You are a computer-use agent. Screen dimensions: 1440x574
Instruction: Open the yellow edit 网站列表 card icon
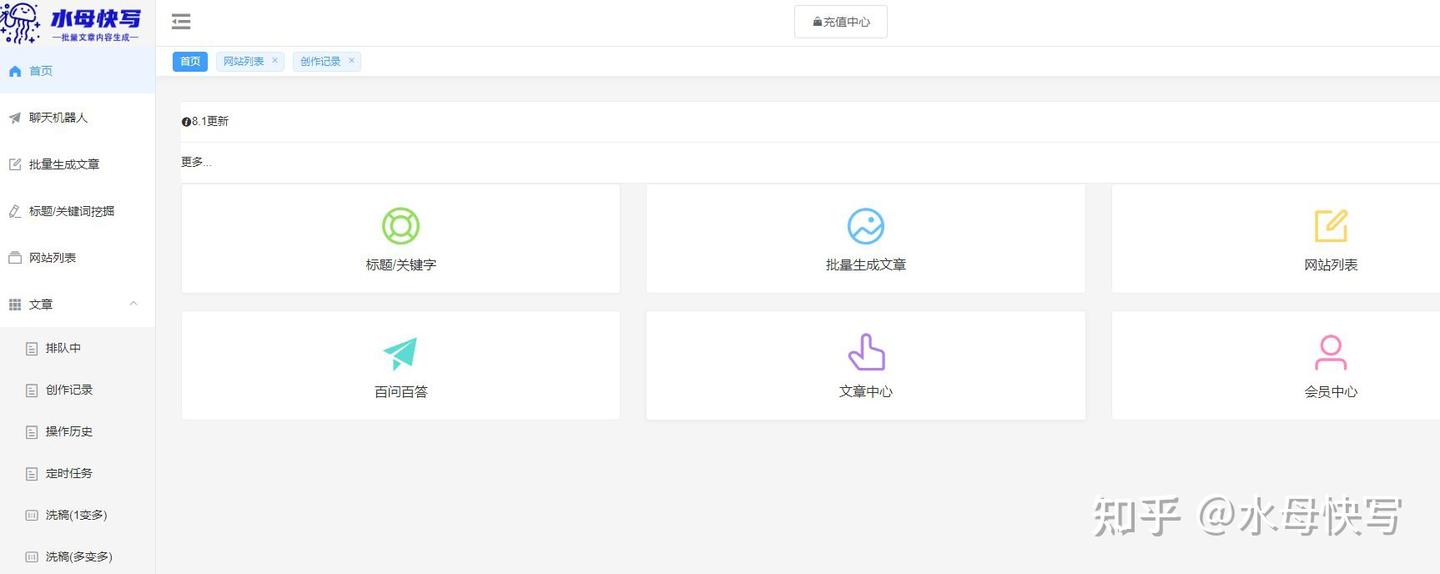tap(1331, 226)
